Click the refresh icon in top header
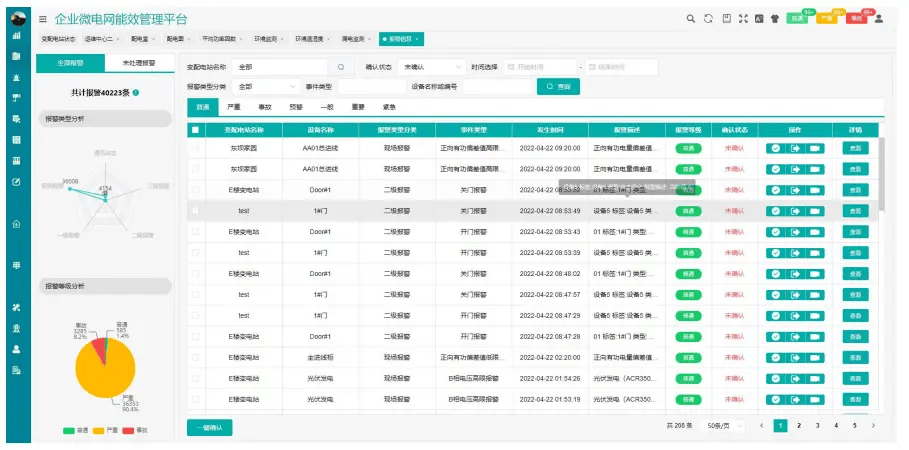909x450 pixels. click(708, 18)
